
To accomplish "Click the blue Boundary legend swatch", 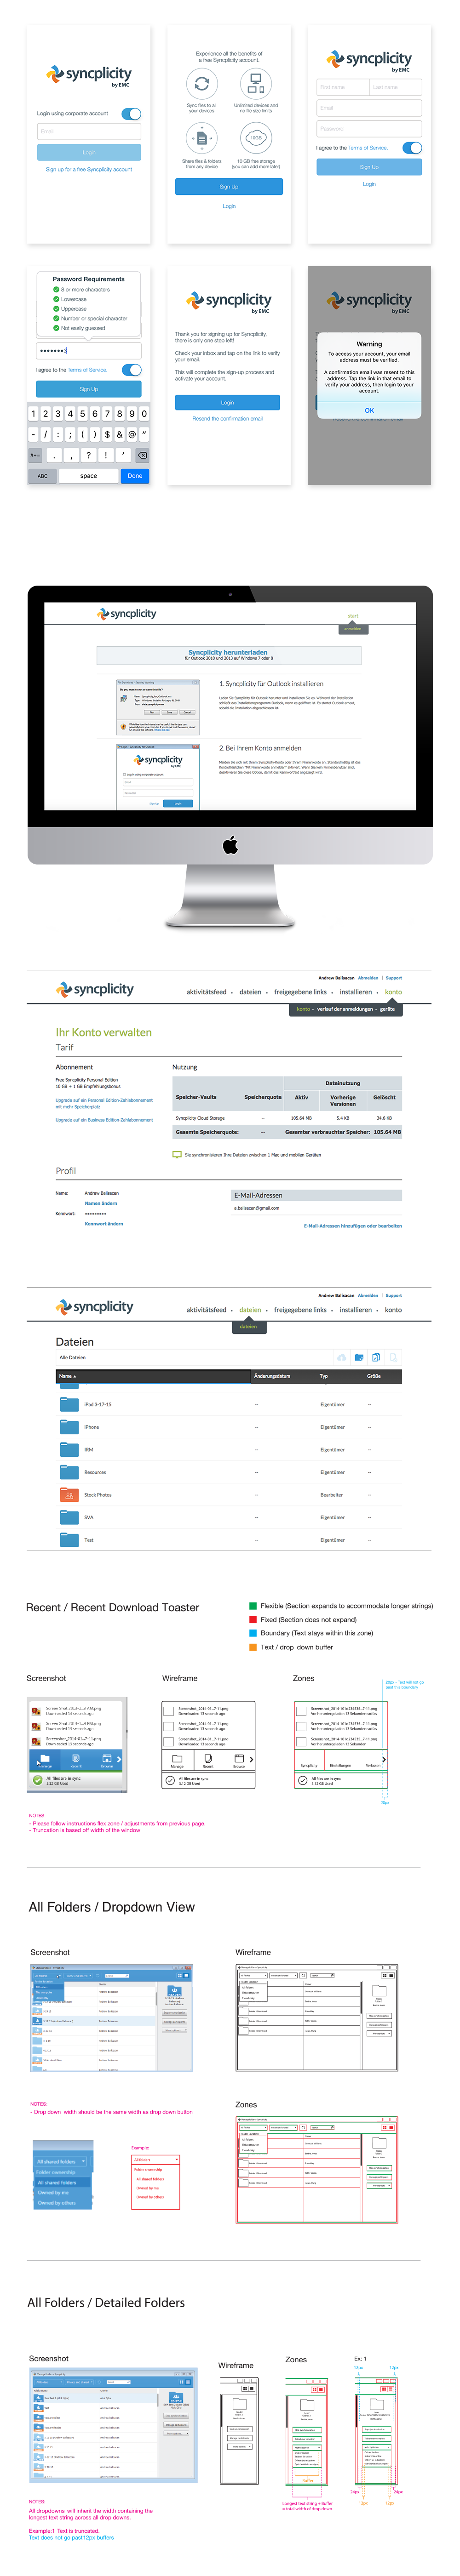I will (253, 1633).
